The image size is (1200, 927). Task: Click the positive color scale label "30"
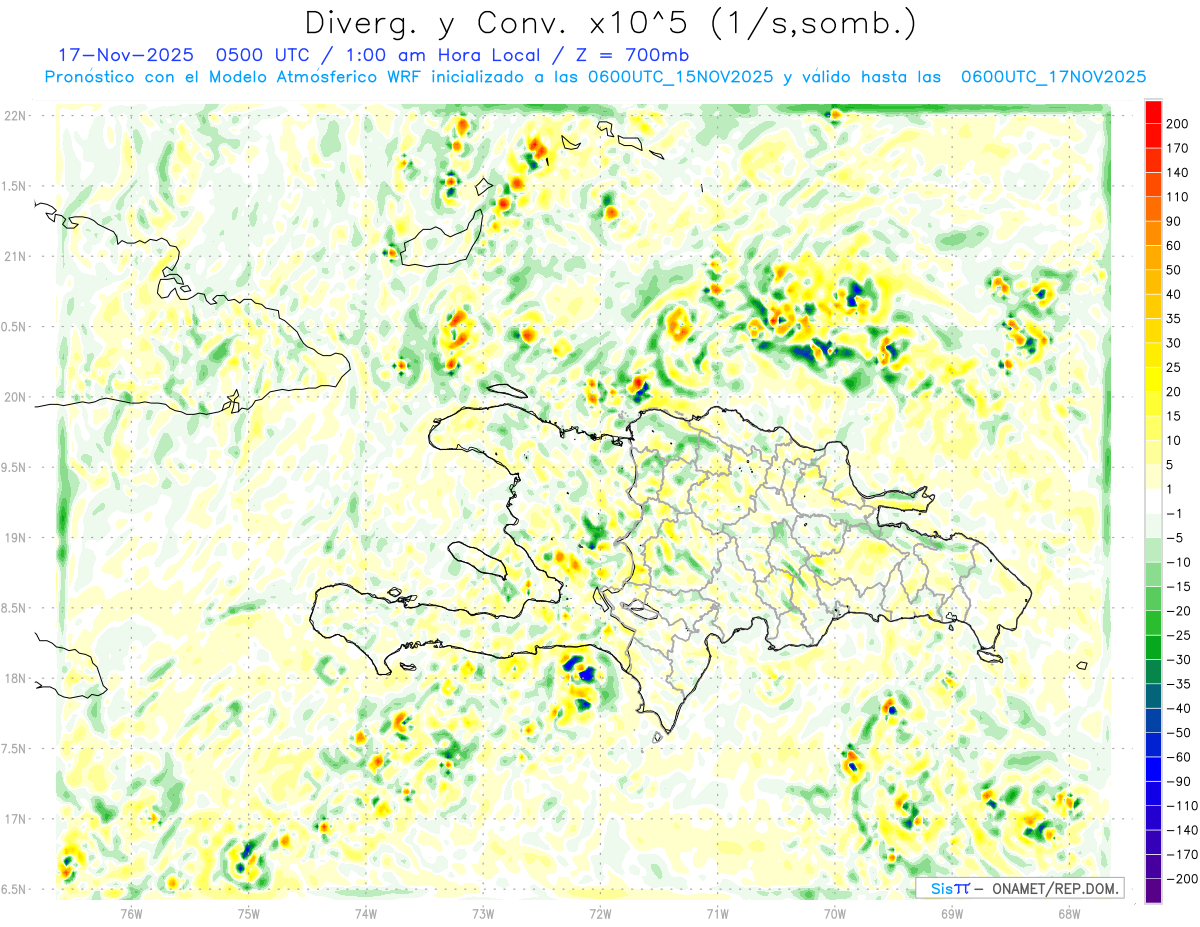tap(1175, 343)
